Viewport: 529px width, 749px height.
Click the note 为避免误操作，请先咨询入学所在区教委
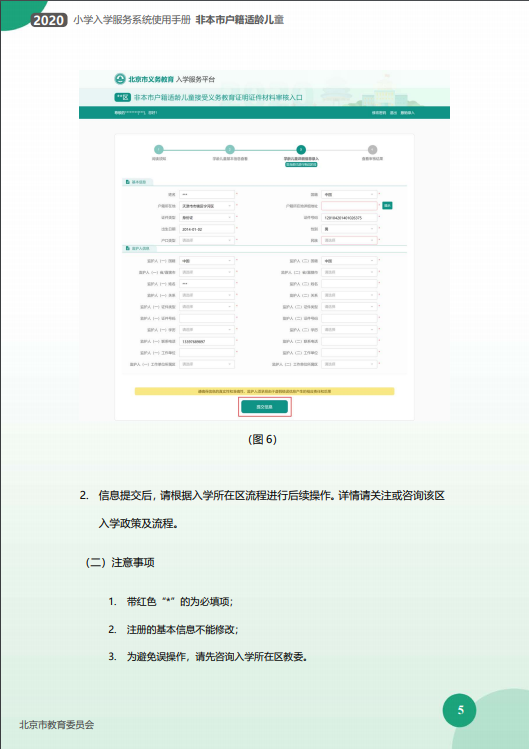(217, 657)
